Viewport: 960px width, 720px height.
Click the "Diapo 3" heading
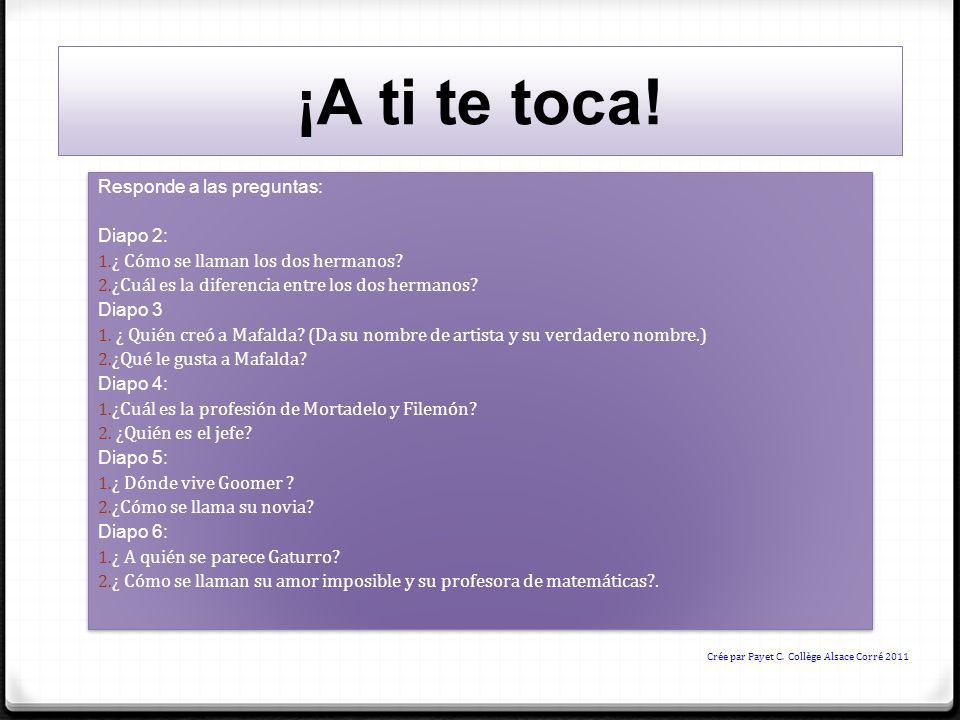(x=130, y=310)
